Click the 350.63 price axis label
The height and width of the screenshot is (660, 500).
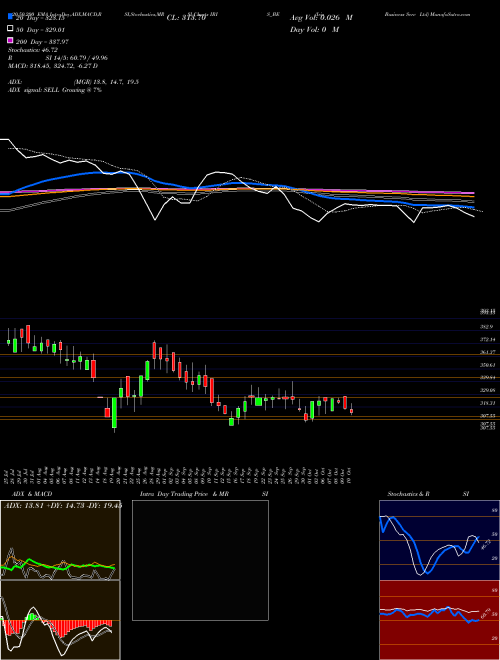(x=489, y=365)
